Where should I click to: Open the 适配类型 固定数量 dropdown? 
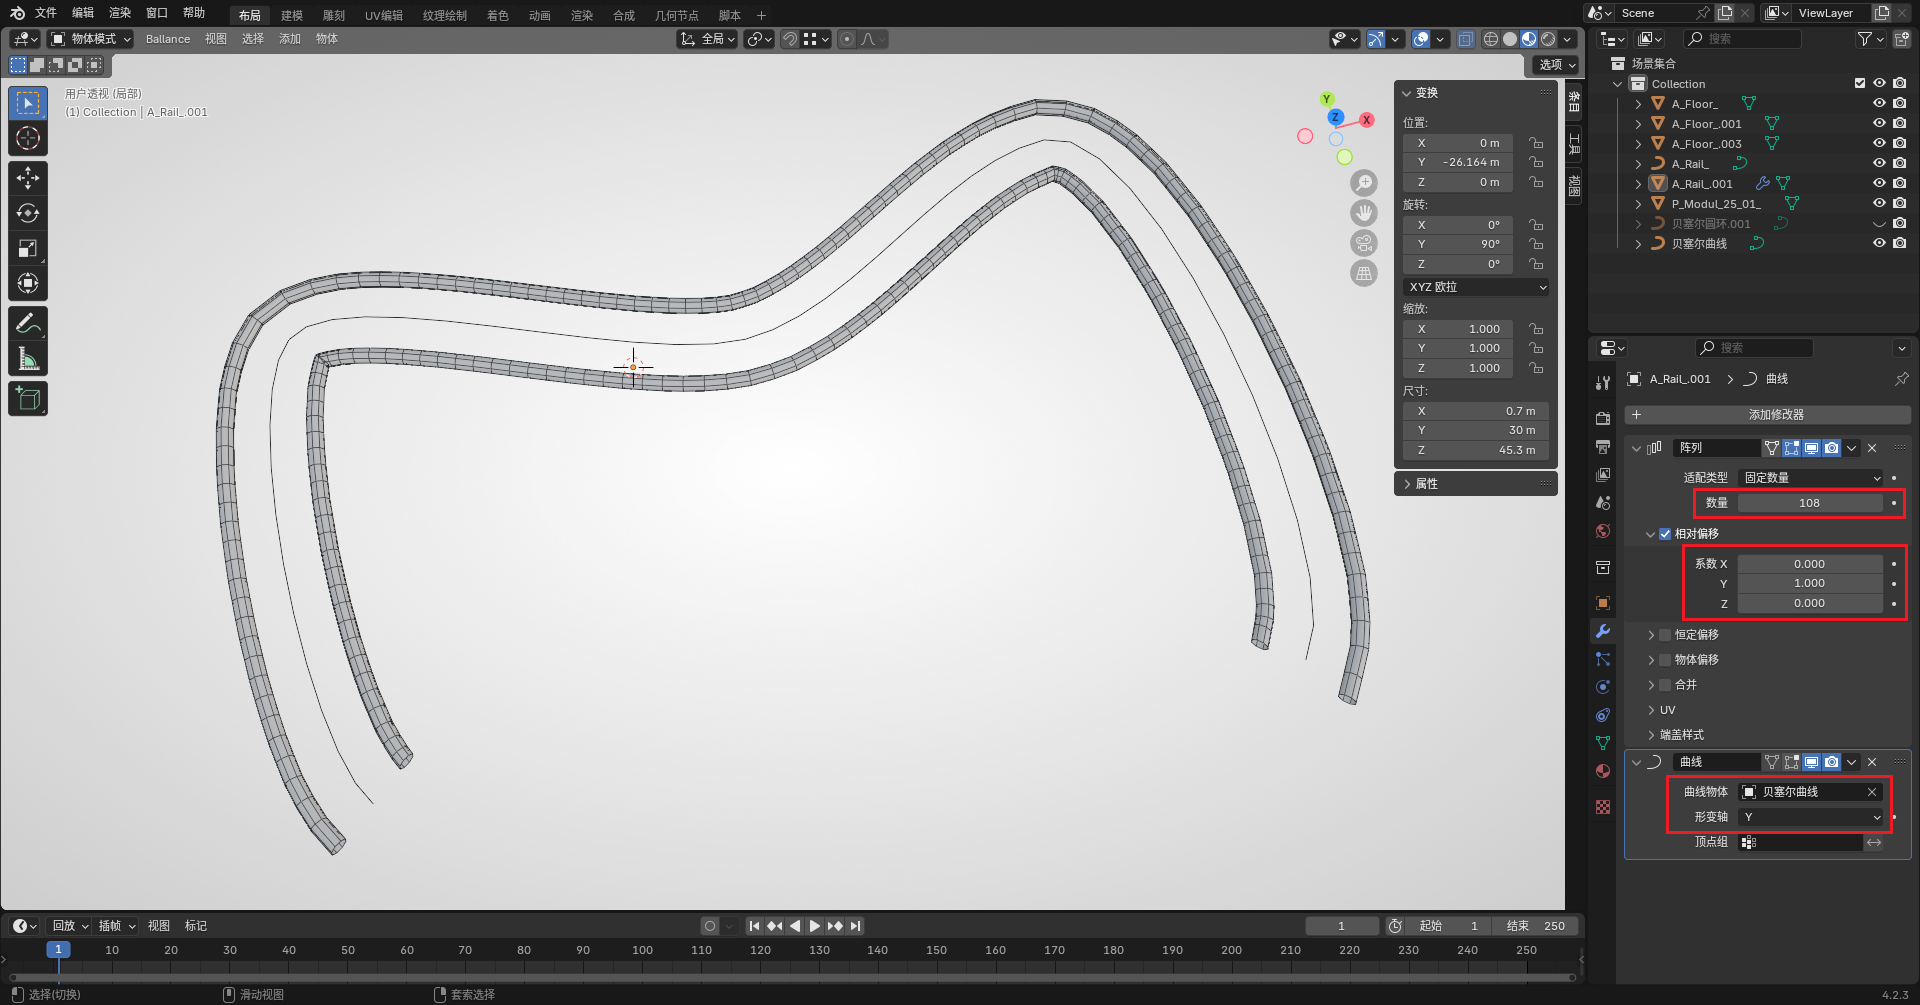tap(1810, 478)
